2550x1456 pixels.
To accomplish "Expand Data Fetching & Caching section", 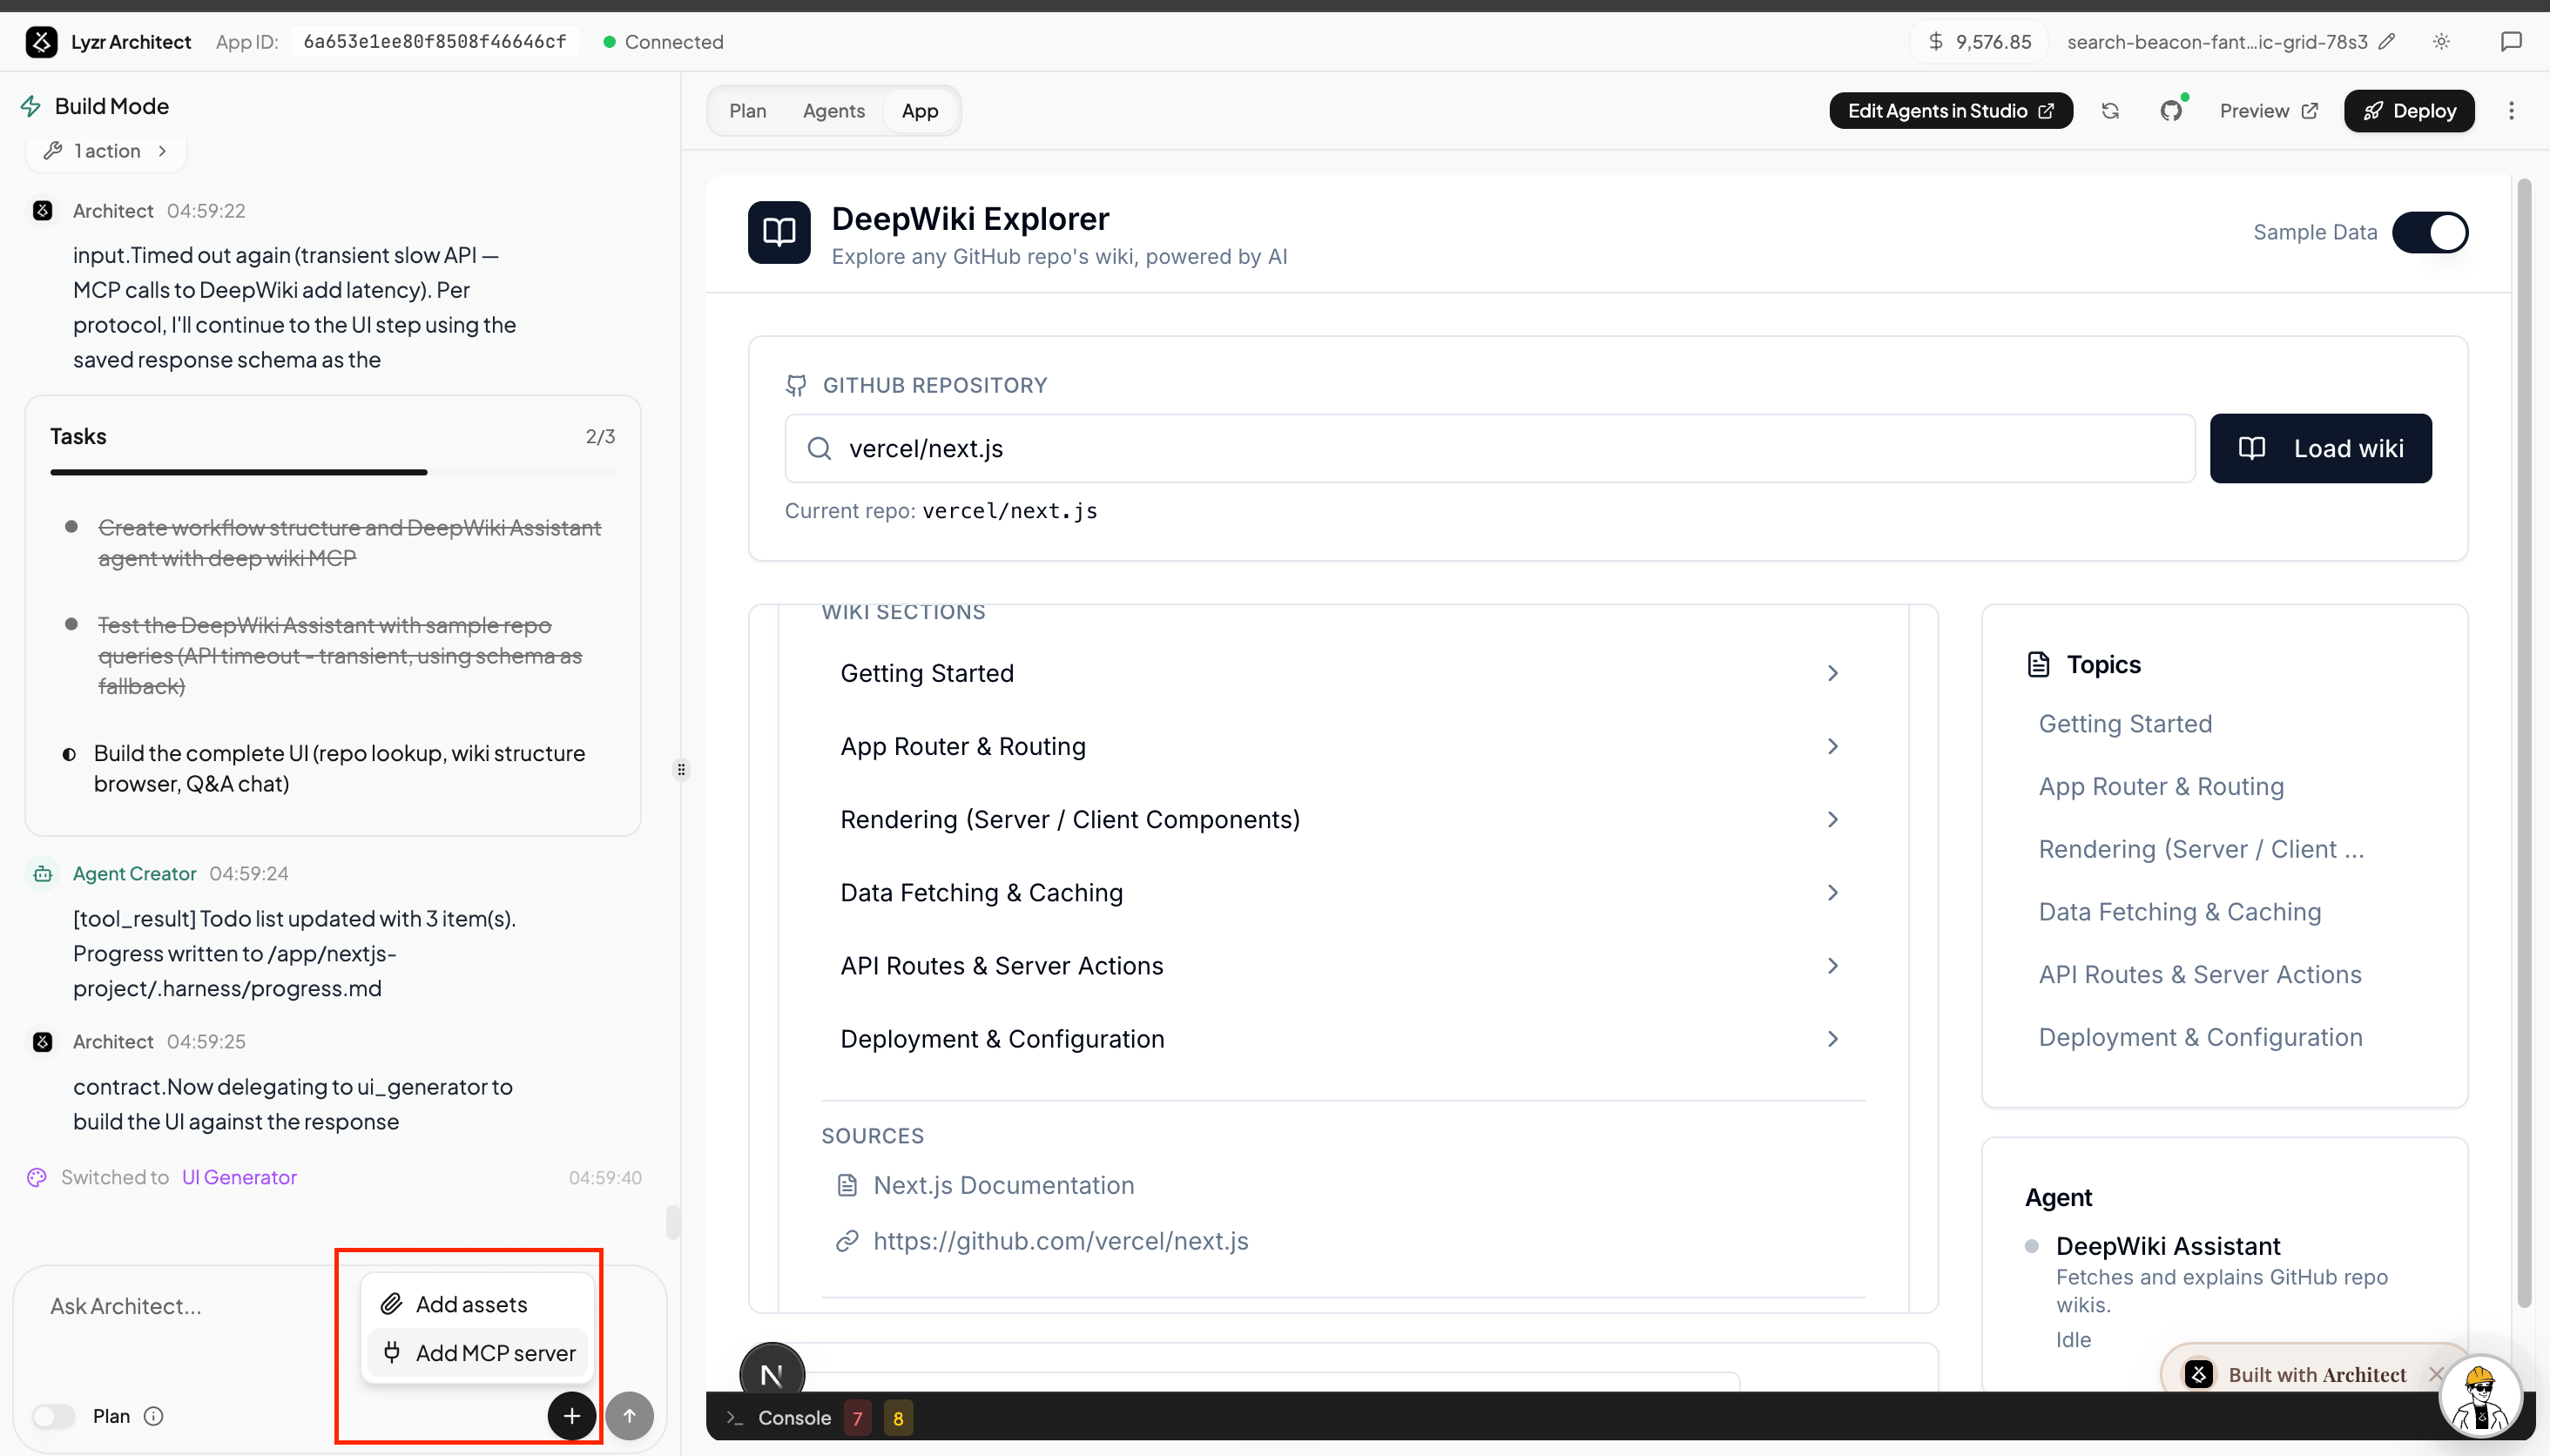I will coord(1343,892).
